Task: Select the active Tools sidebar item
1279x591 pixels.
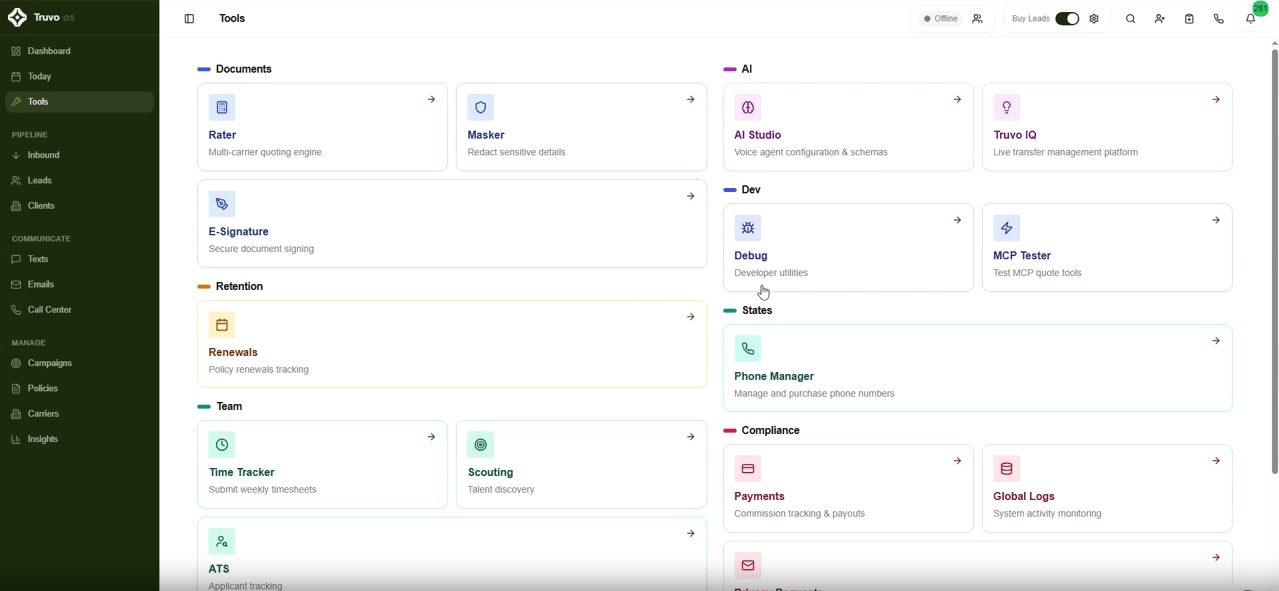Action: 79,102
